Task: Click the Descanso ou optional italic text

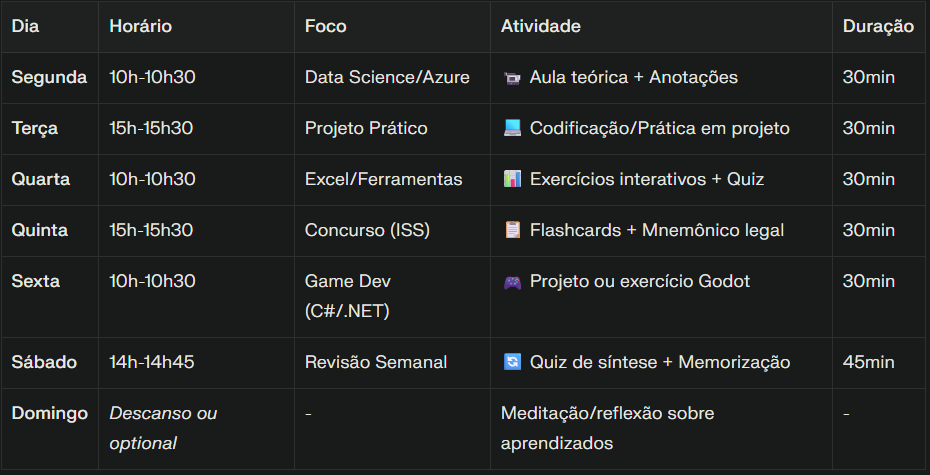Action: [163, 428]
